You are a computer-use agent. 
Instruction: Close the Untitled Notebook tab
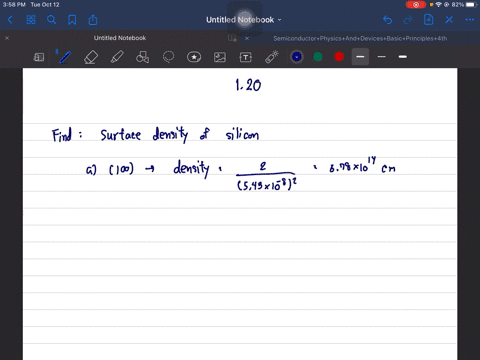coord(7,38)
